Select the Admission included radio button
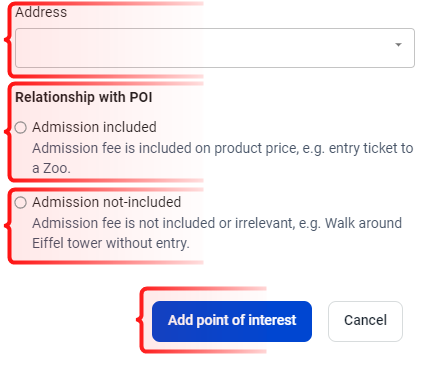Image resolution: width=431 pixels, height=369 pixels. pos(21,127)
